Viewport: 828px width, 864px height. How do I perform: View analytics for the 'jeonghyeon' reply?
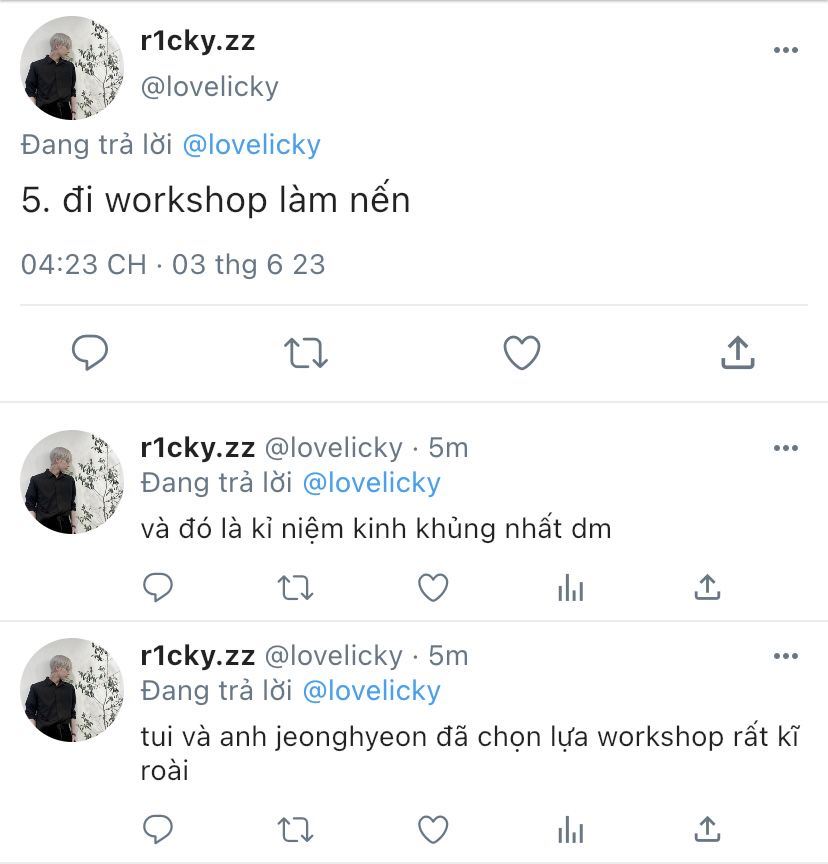tap(570, 830)
